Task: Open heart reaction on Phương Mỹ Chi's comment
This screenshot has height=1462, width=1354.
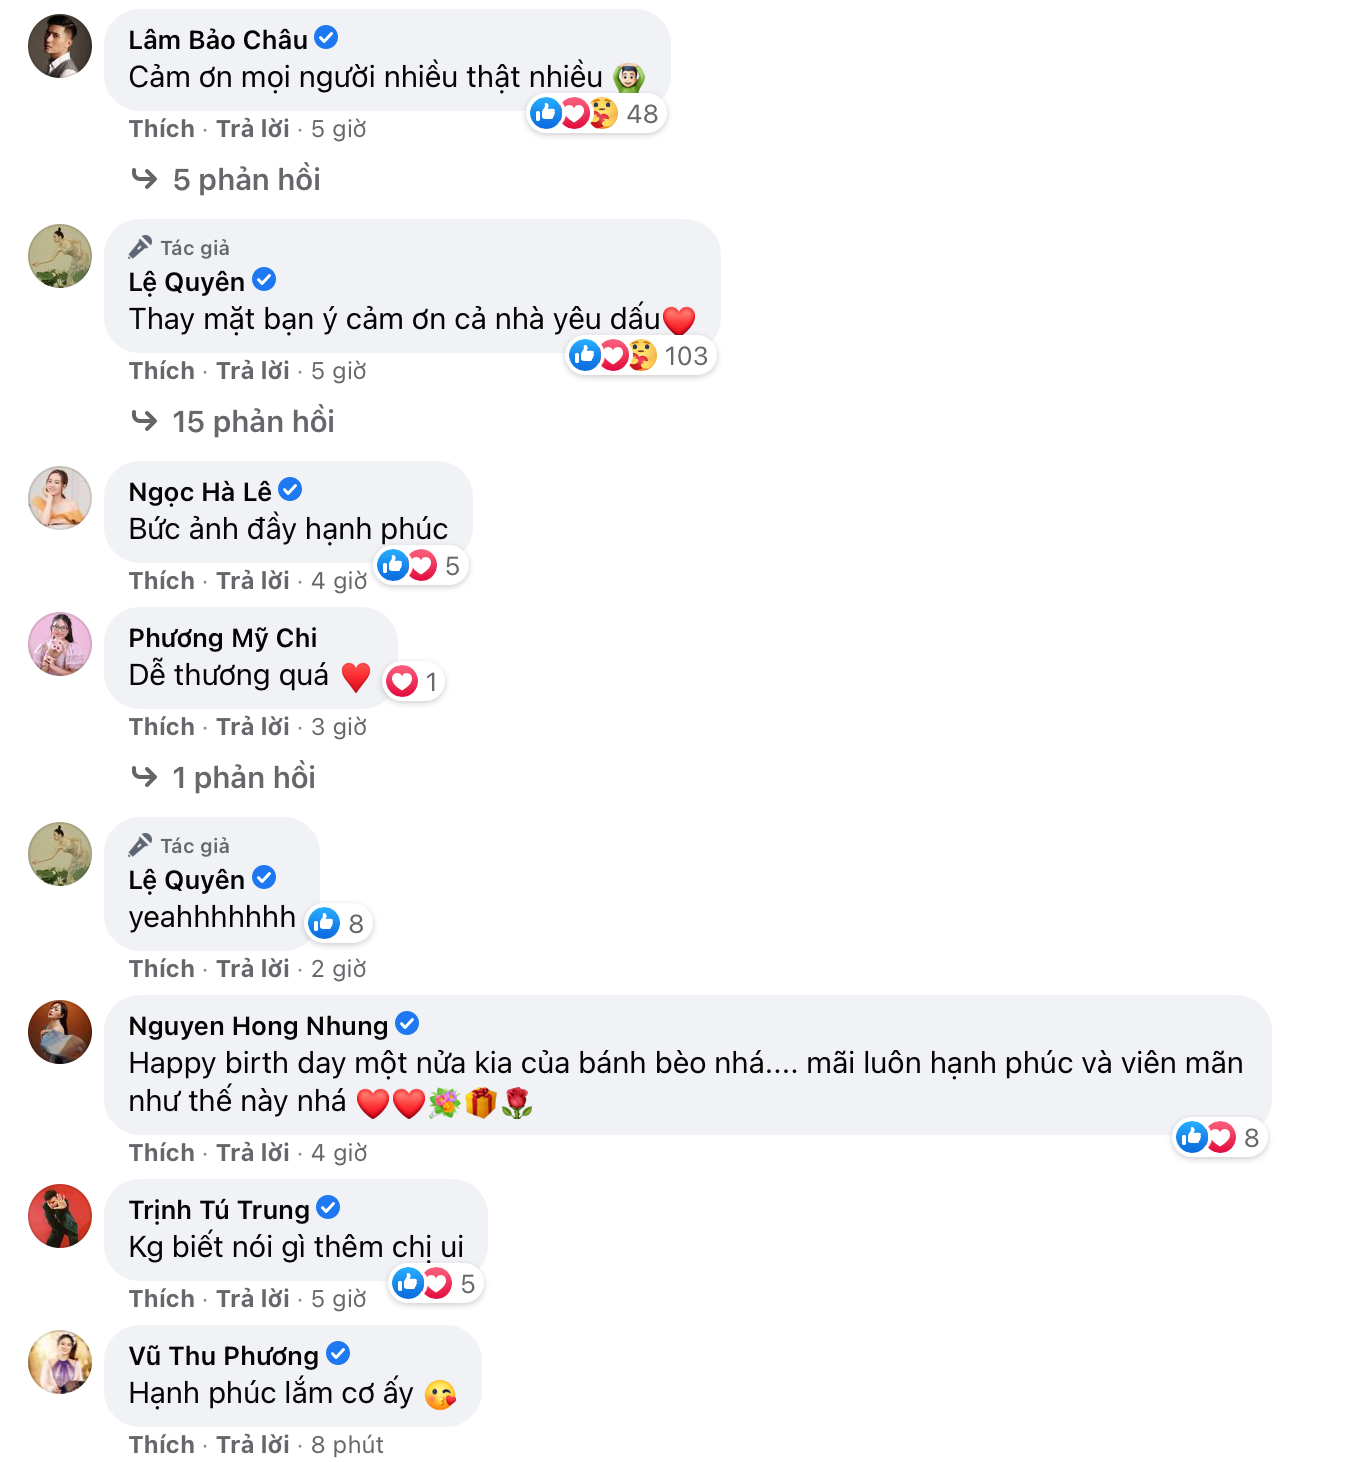Action: coord(414,682)
